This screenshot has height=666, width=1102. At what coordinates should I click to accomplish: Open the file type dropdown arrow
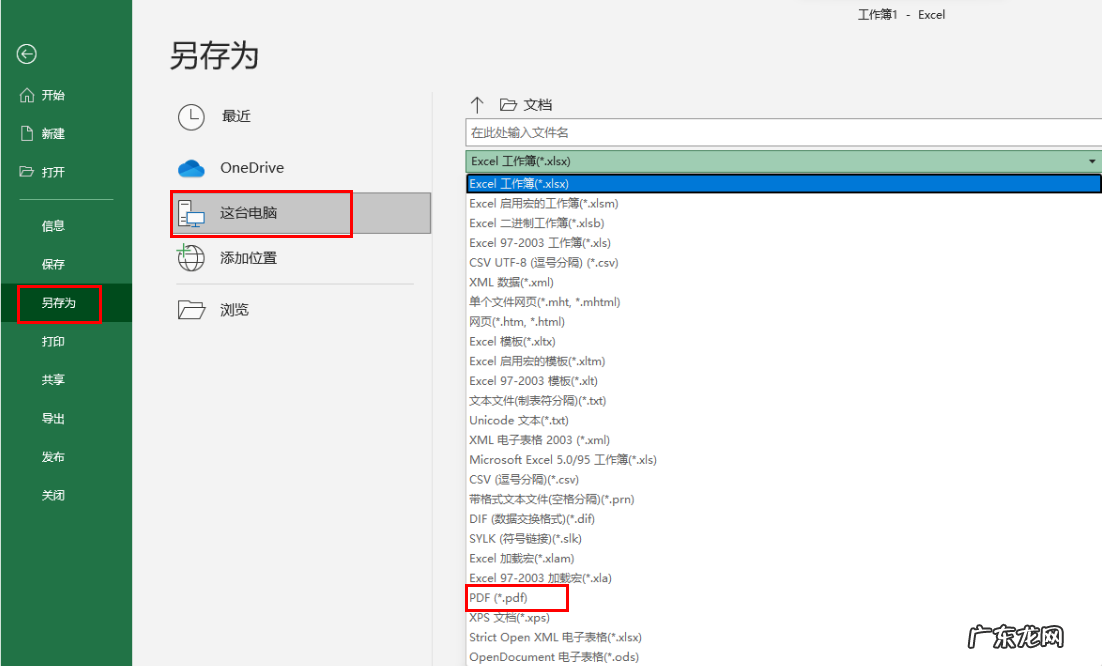point(1092,162)
